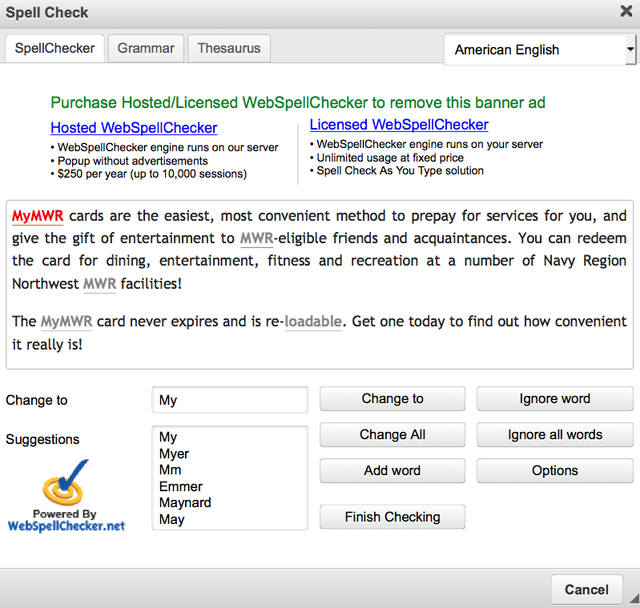Open spell check Options
Screen dimensions: 640x608
tap(555, 470)
